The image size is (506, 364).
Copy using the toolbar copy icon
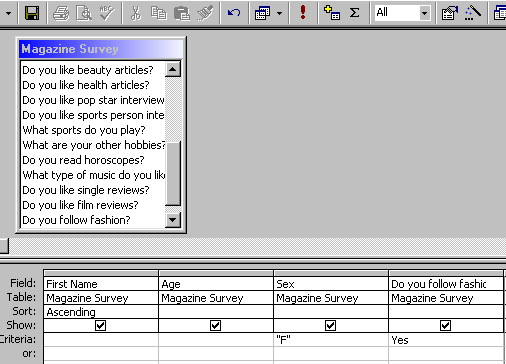(x=159, y=13)
